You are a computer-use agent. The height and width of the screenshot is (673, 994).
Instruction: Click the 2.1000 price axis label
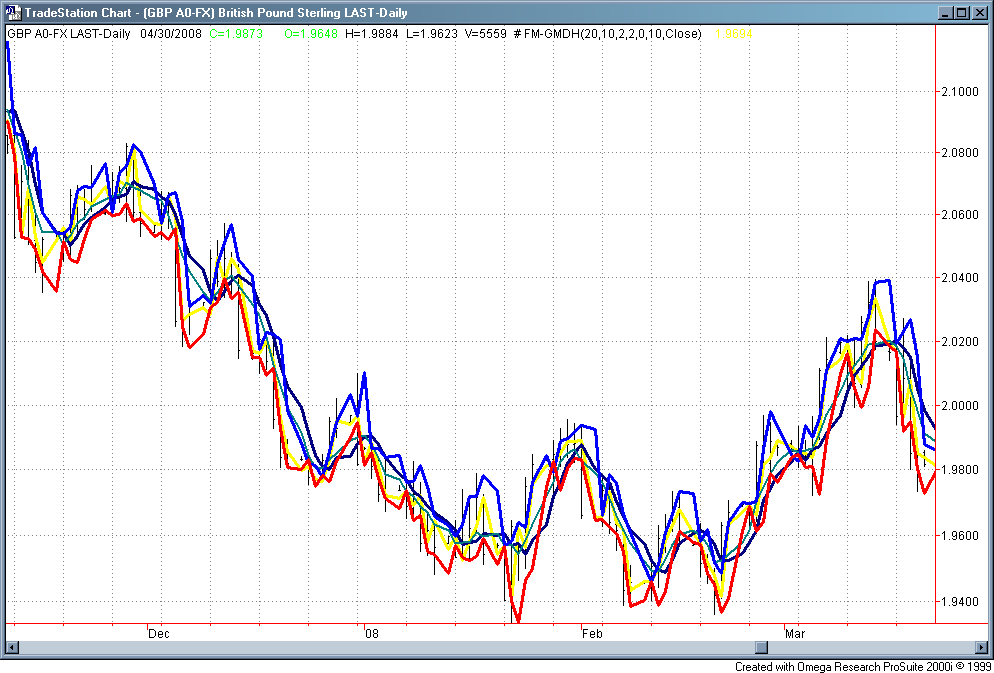[961, 92]
